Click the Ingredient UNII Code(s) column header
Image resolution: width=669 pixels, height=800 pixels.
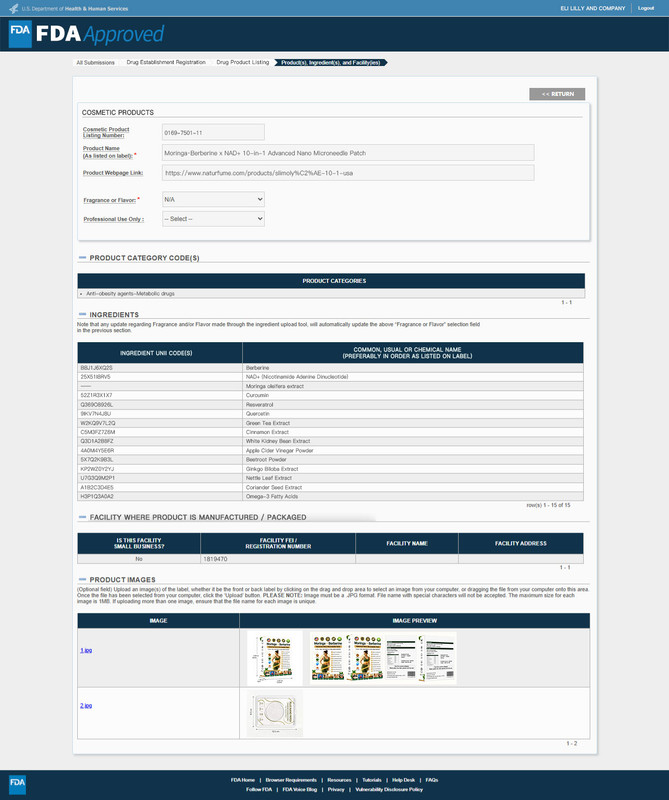click(x=160, y=353)
